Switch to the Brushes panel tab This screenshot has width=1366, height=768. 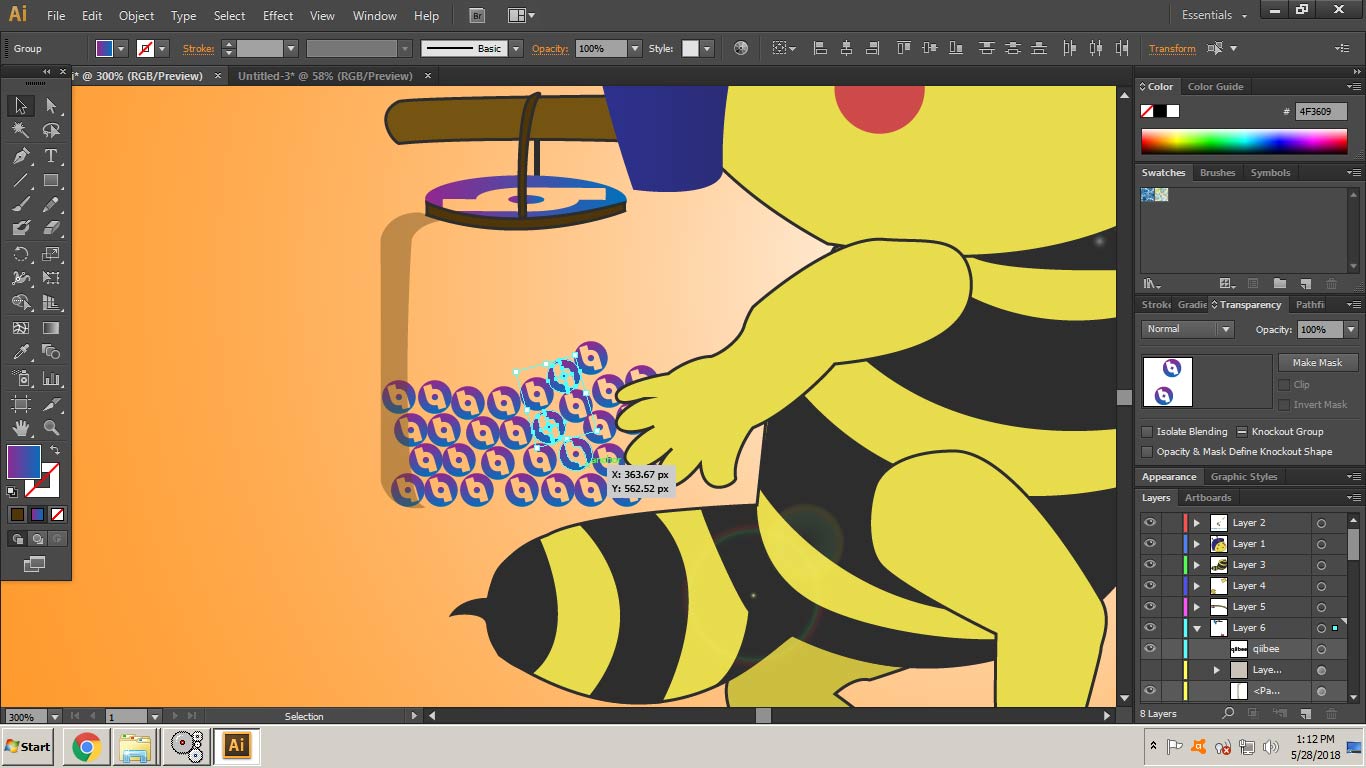click(x=1217, y=173)
